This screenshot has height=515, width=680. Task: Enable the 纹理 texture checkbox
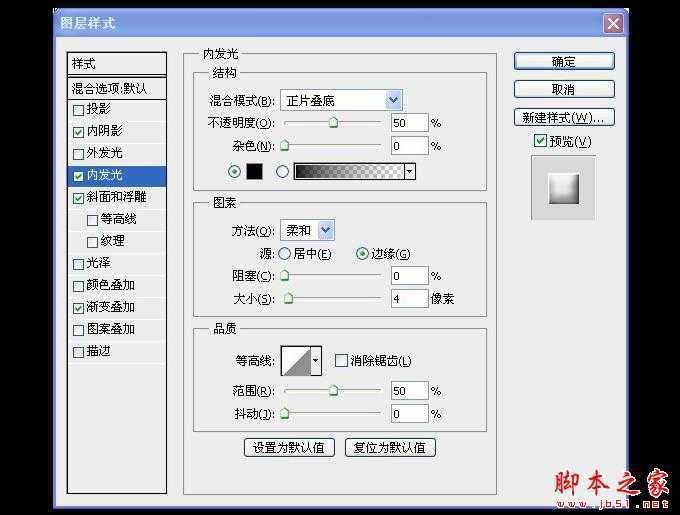[x=92, y=242]
